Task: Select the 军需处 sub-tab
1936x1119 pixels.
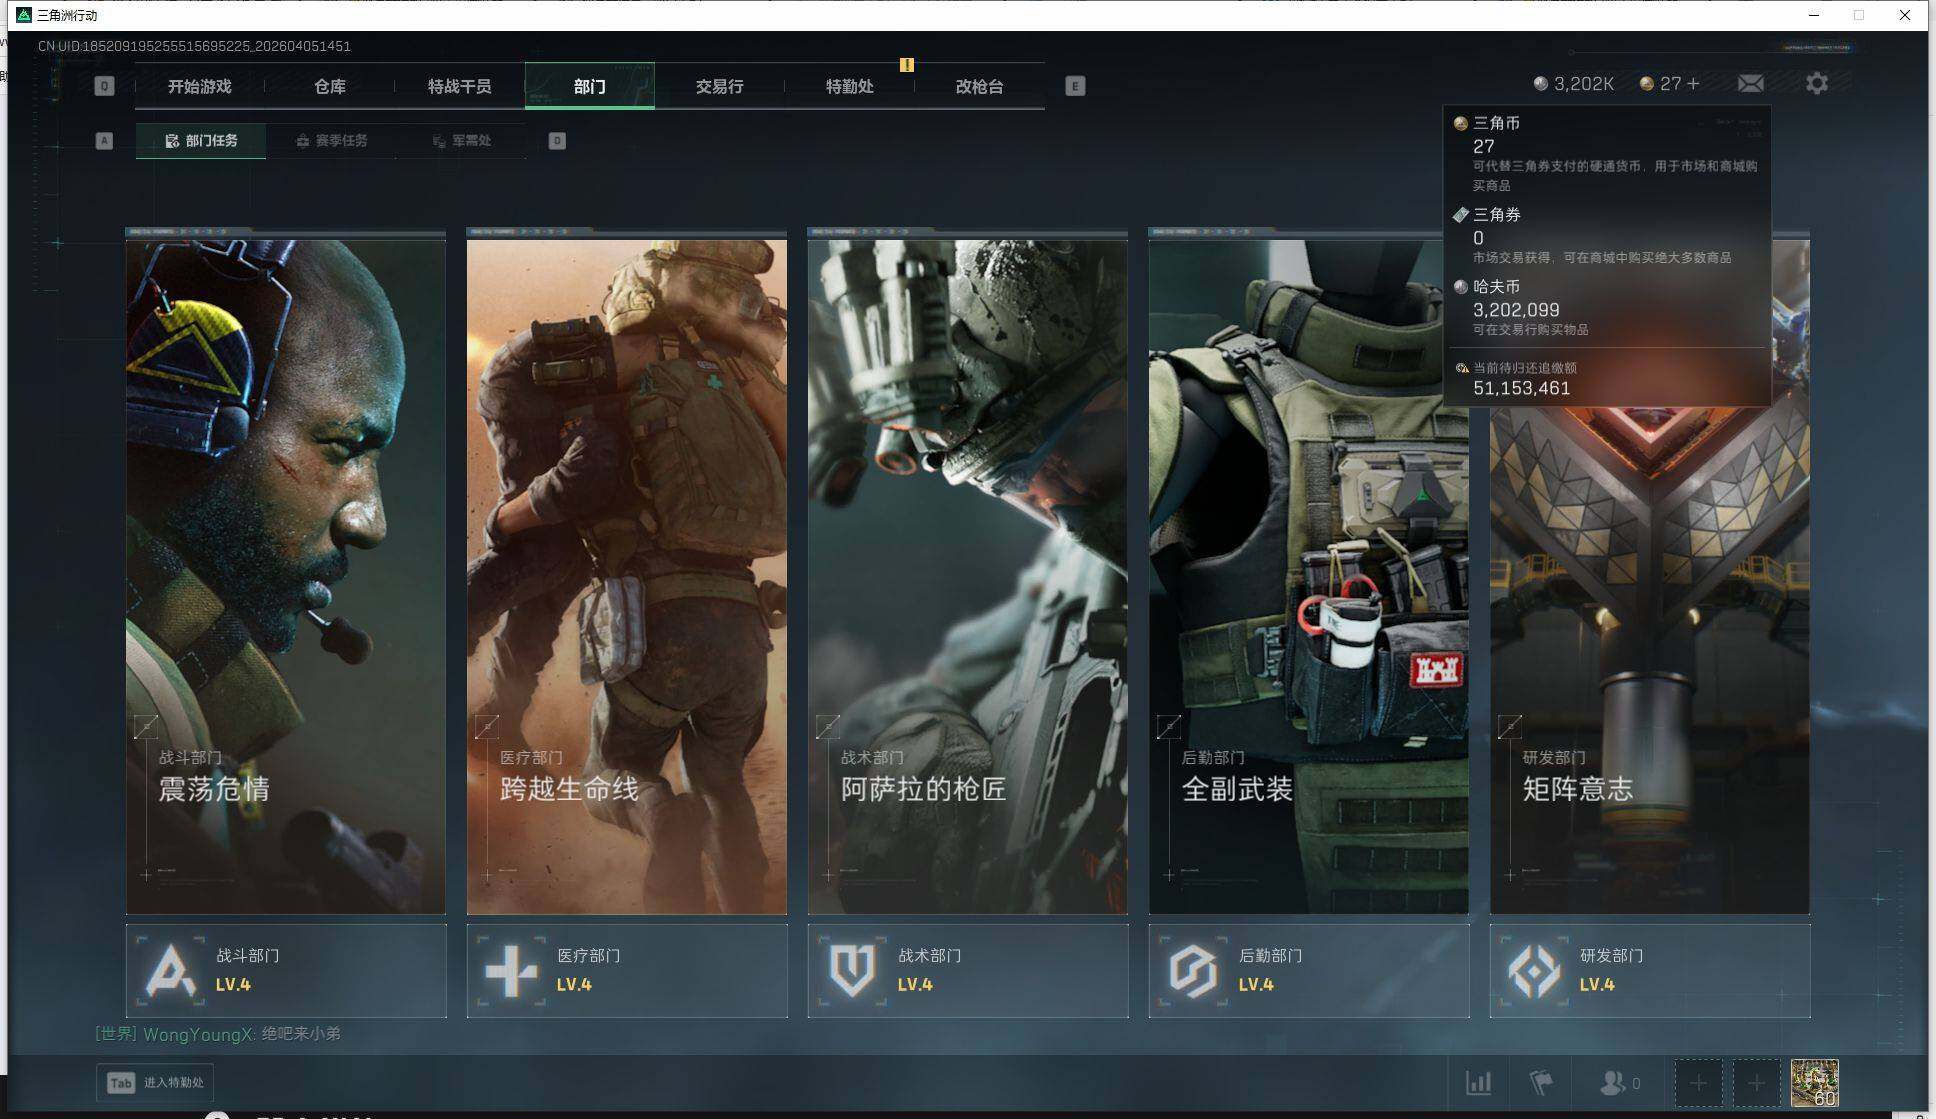Action: [461, 141]
